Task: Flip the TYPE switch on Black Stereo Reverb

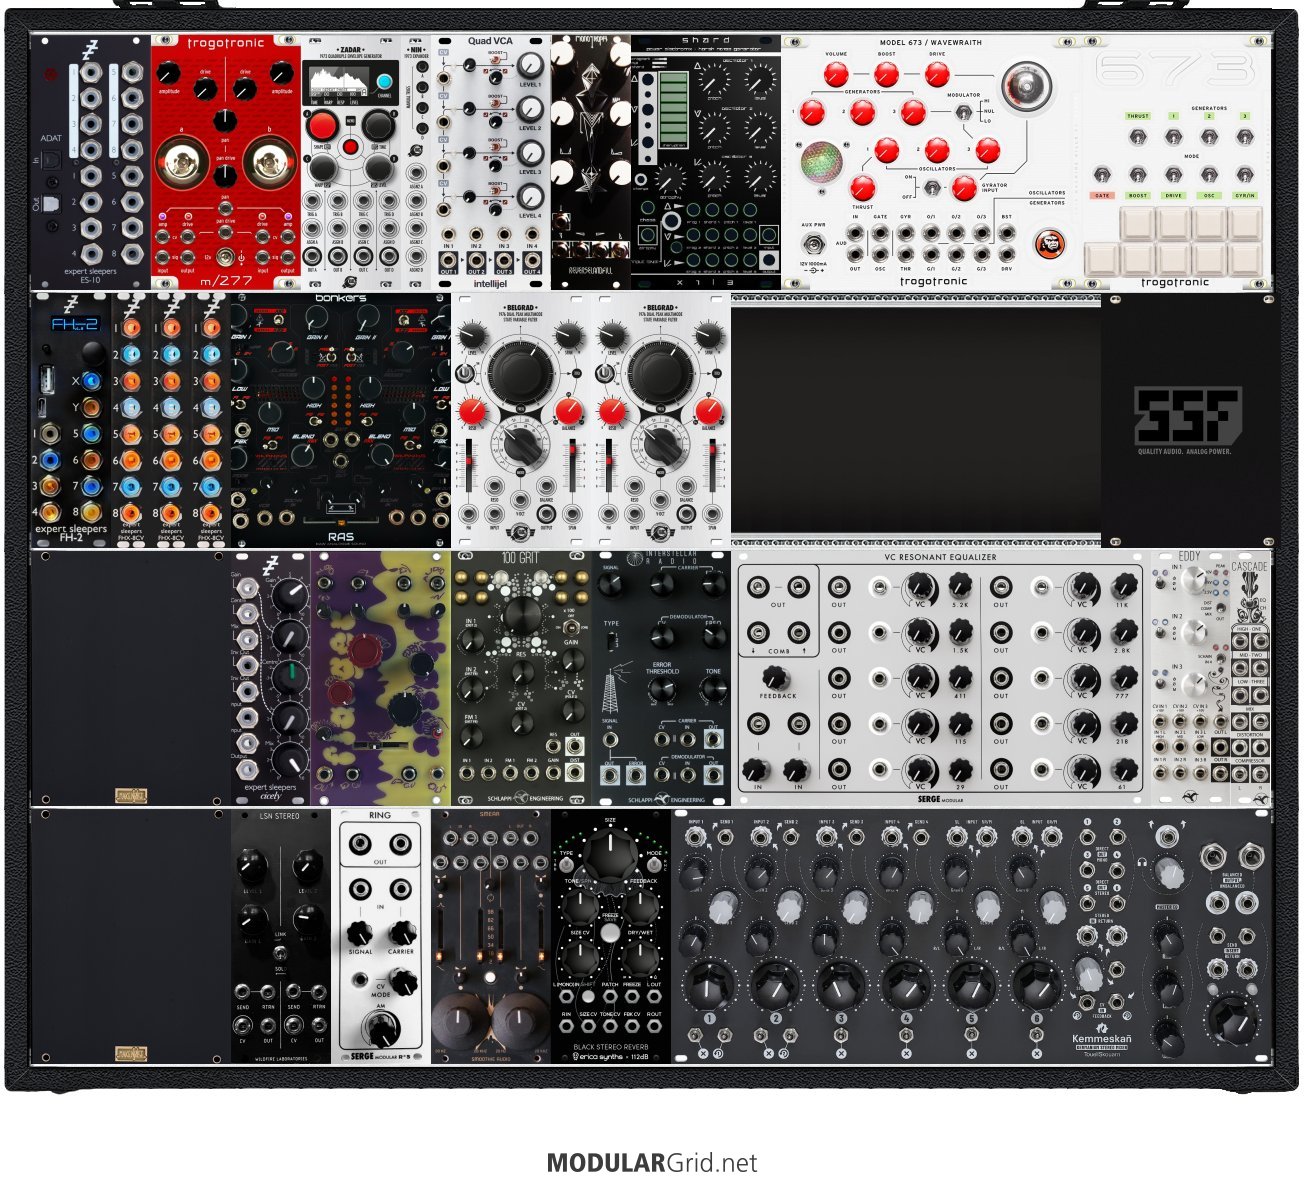Action: tap(566, 866)
